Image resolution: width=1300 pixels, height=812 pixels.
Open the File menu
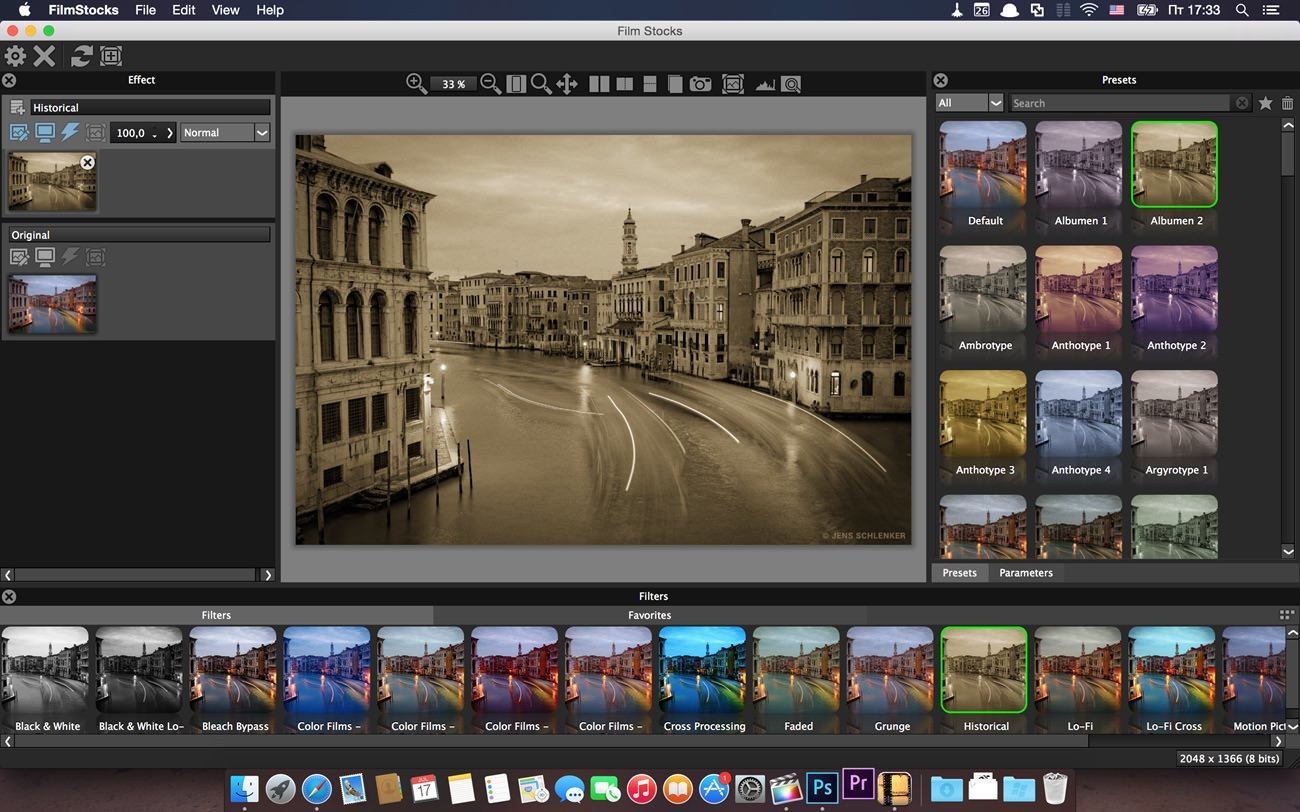pyautogui.click(x=146, y=10)
